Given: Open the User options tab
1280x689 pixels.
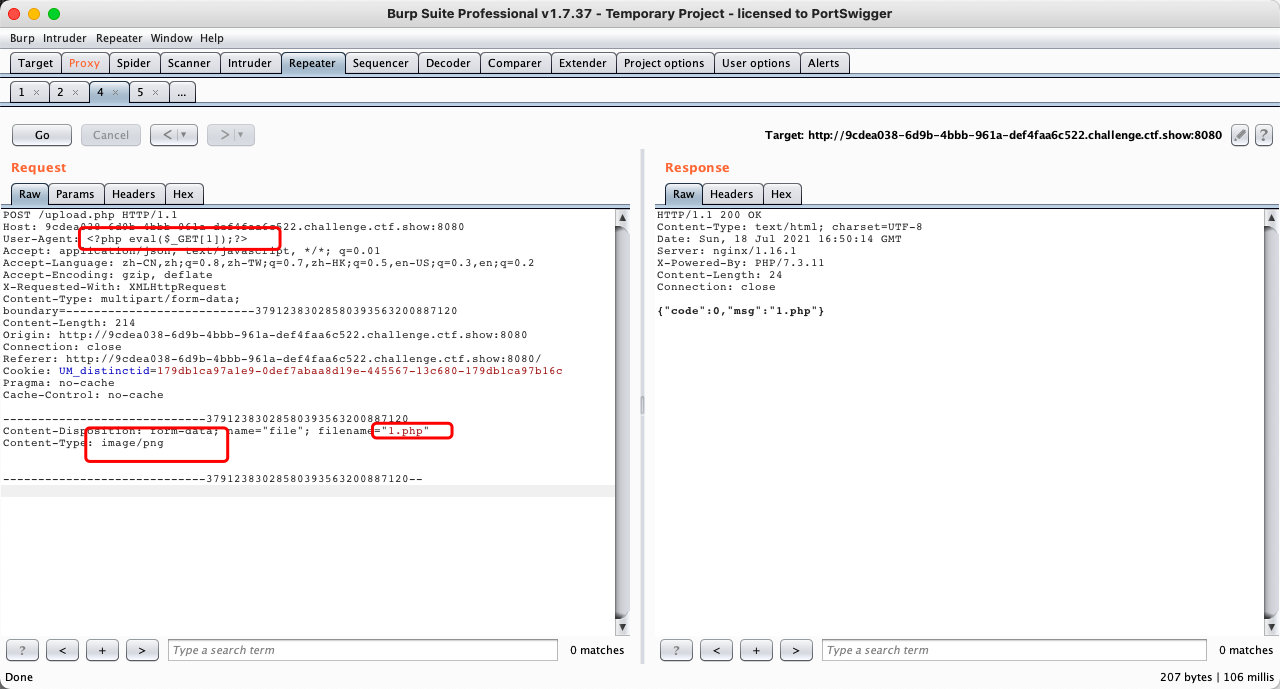Looking at the screenshot, I should coord(756,63).
